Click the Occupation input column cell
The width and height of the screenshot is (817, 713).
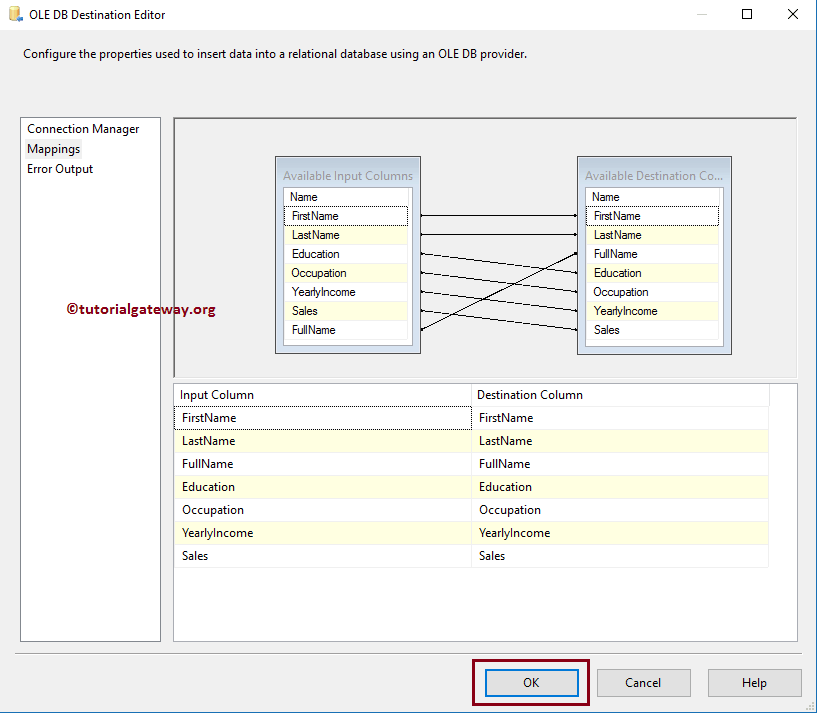[320, 509]
